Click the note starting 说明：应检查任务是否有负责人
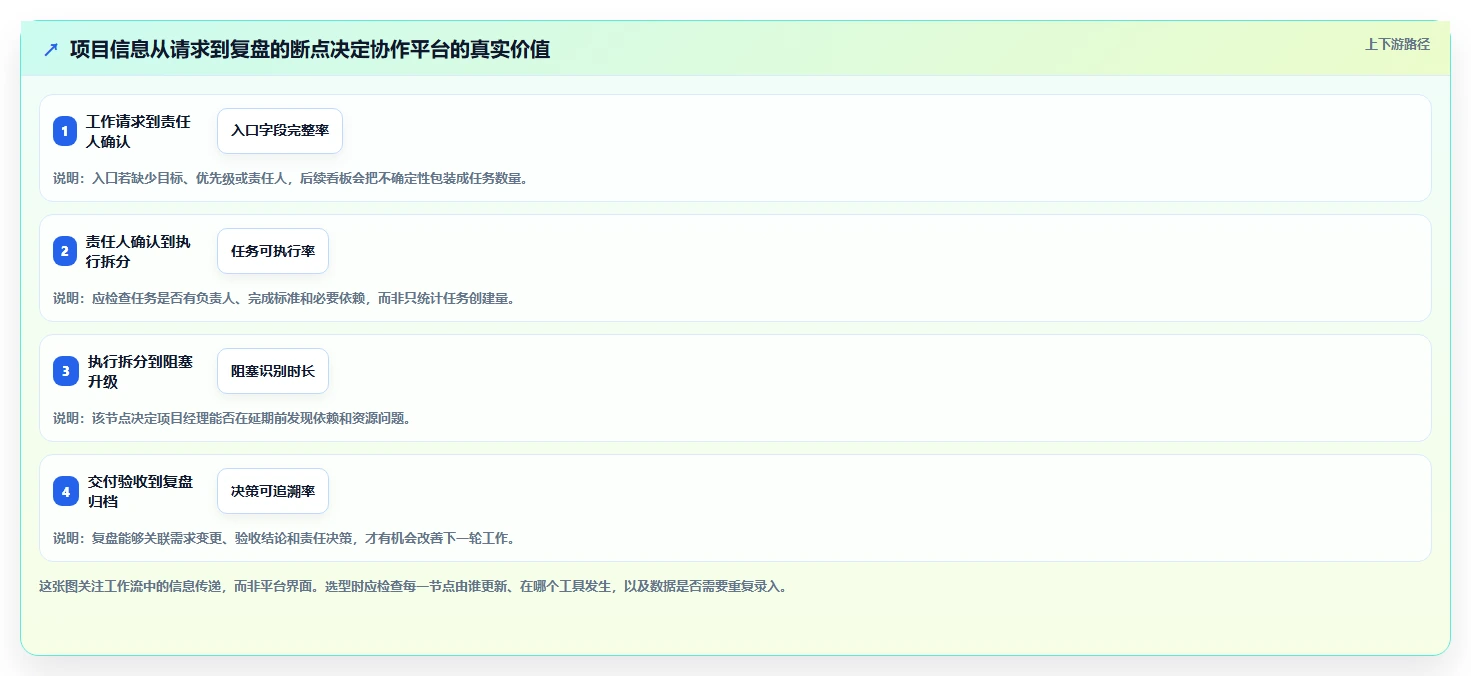The image size is (1471, 676). coord(284,298)
